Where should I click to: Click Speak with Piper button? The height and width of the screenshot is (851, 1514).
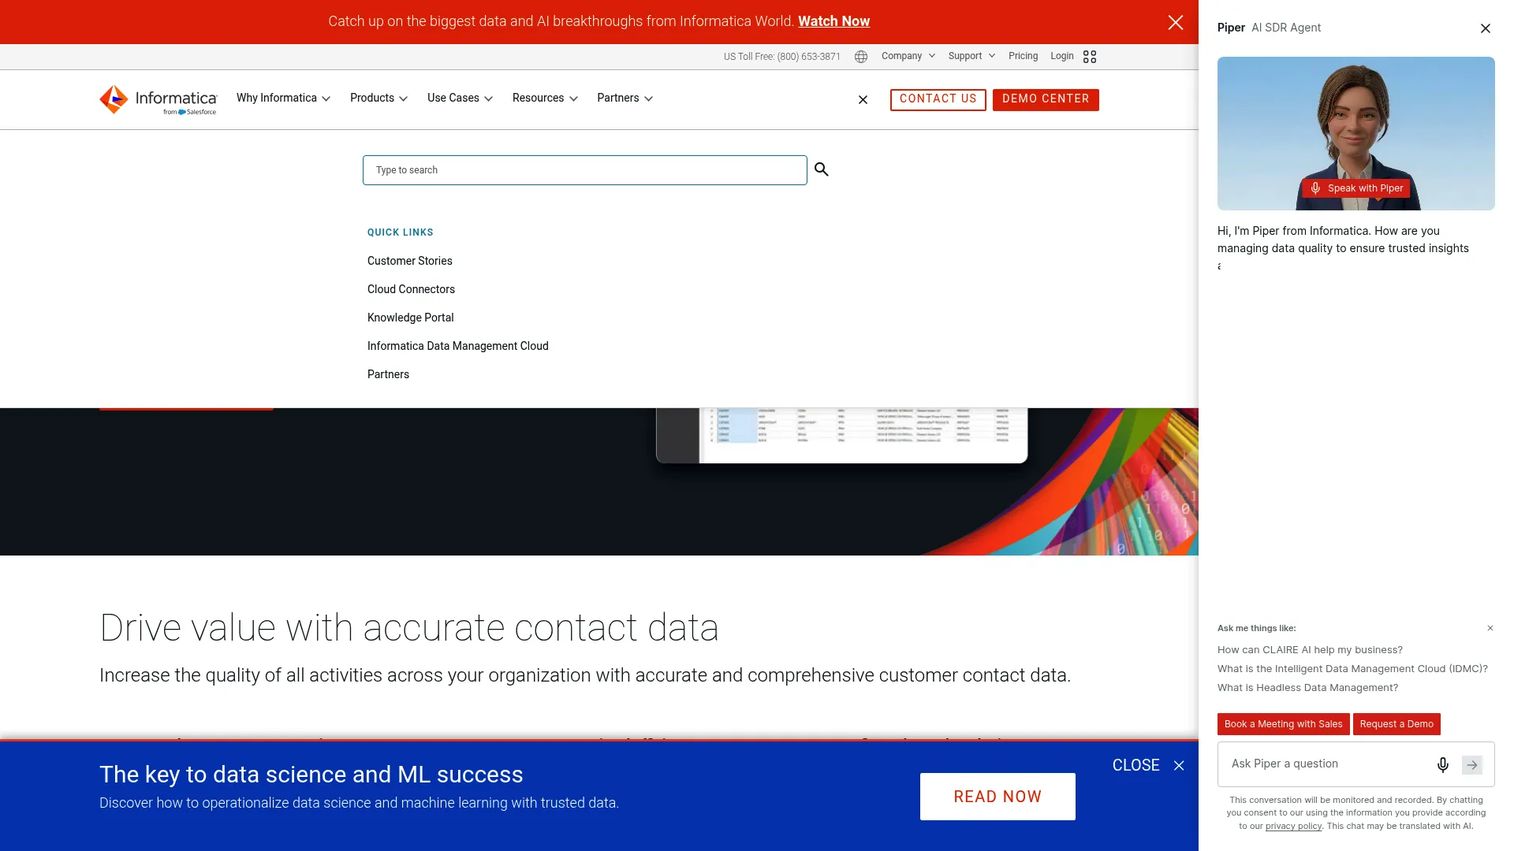tap(1357, 188)
